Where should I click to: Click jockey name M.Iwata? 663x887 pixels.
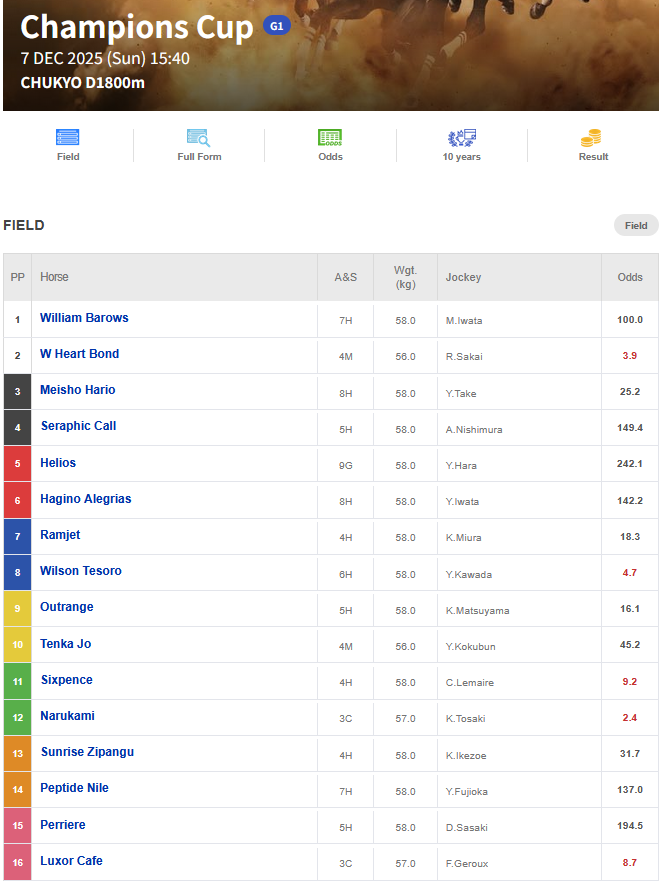click(x=464, y=321)
